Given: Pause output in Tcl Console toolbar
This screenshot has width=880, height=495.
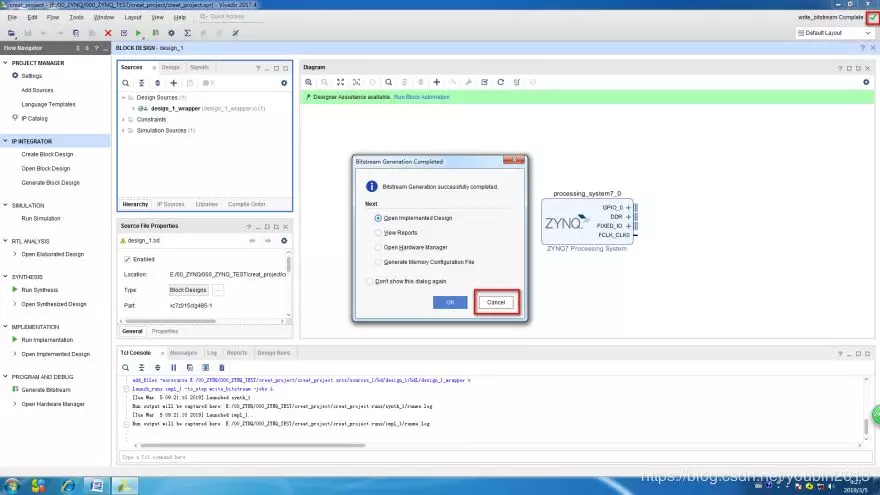Looking at the screenshot, I should pyautogui.click(x=173, y=368).
